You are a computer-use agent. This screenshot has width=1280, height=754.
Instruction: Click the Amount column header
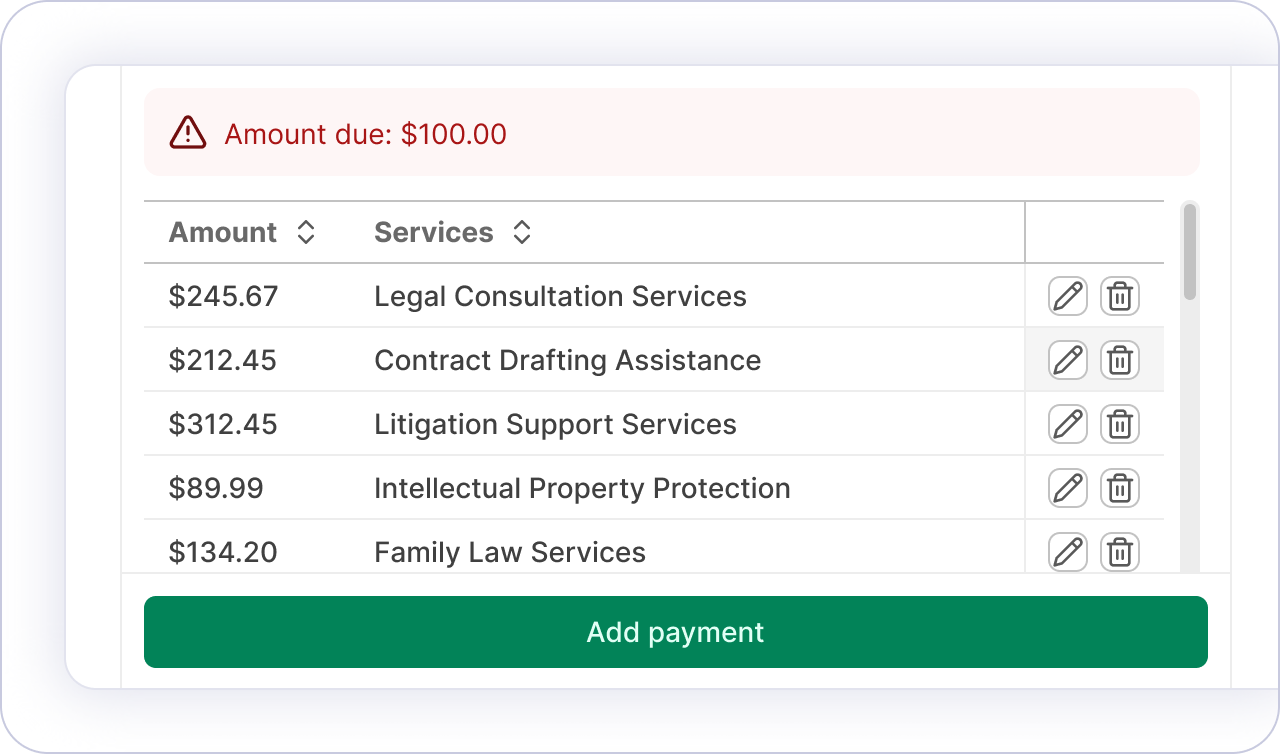[x=223, y=233]
